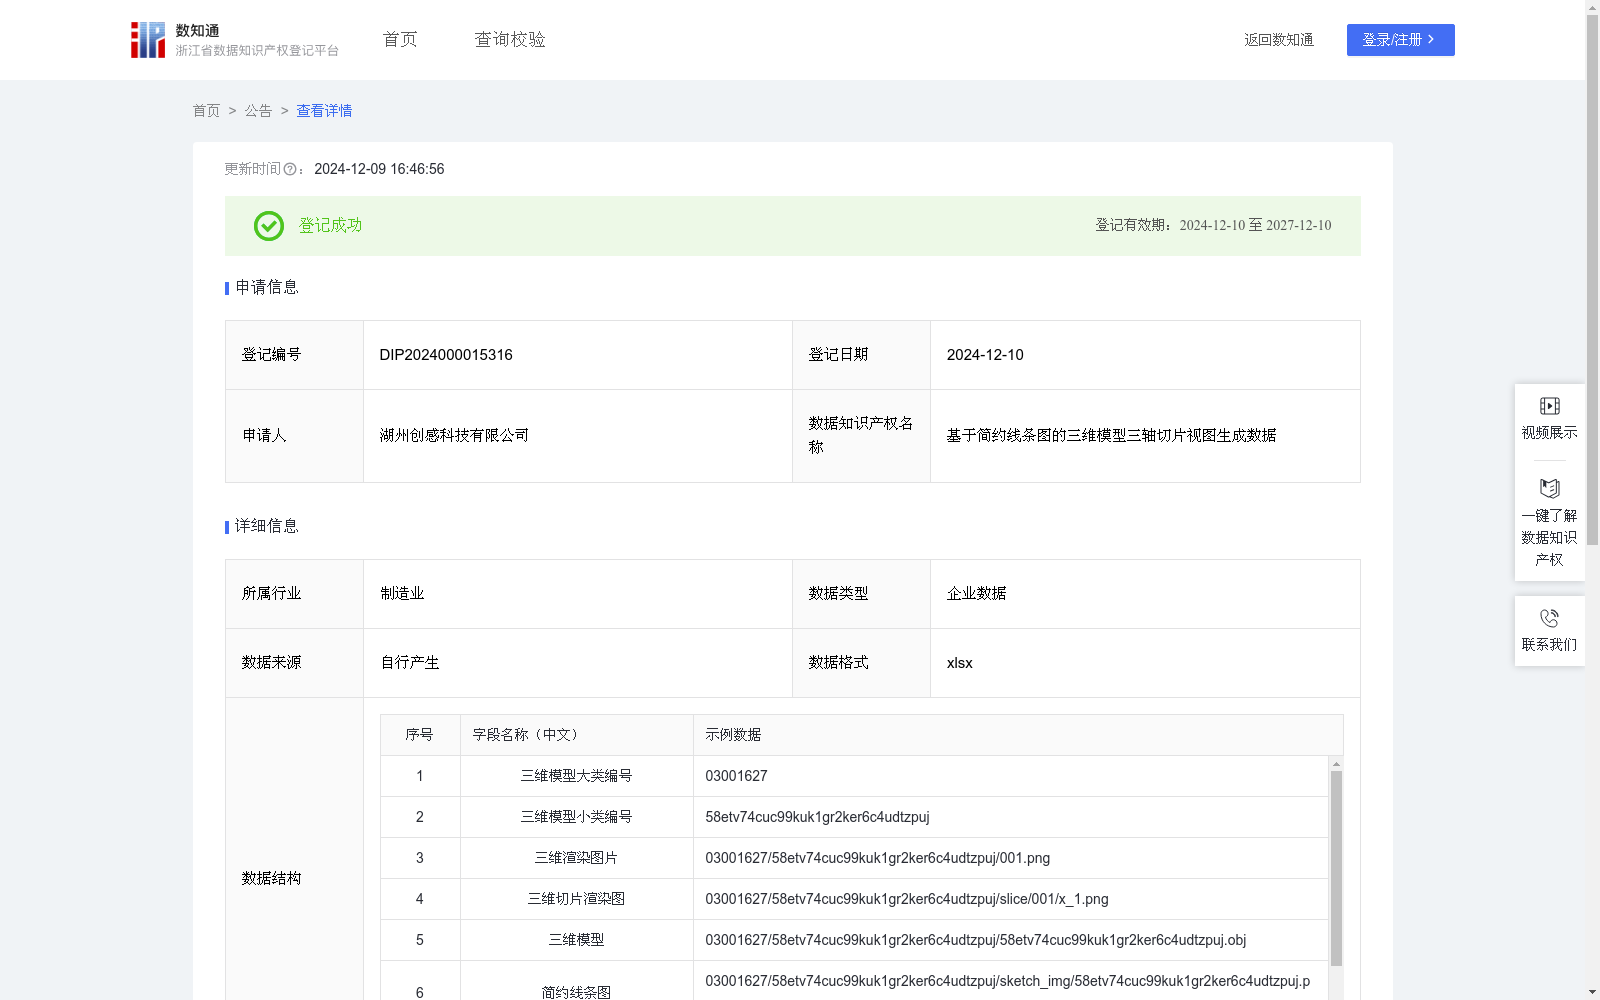Click the 登记编号 label cell
The image size is (1600, 1000).
[x=294, y=355]
